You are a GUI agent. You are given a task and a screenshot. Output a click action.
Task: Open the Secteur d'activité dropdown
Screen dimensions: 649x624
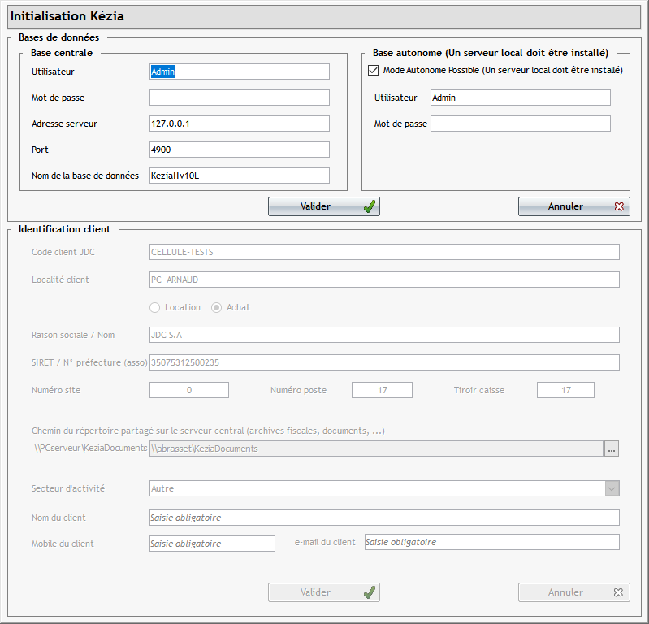tap(611, 489)
